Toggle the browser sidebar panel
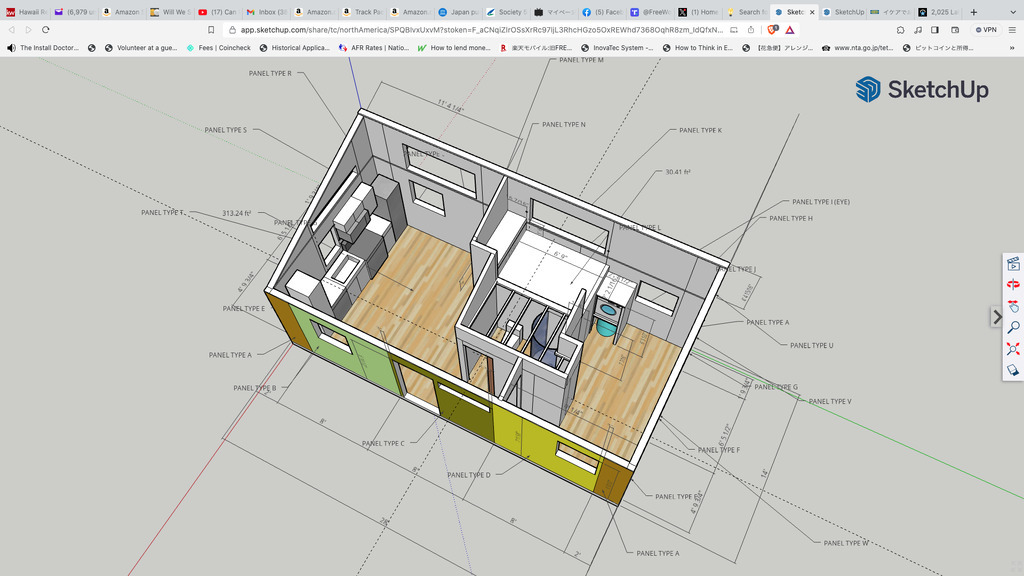The image size is (1024, 576). click(x=934, y=30)
